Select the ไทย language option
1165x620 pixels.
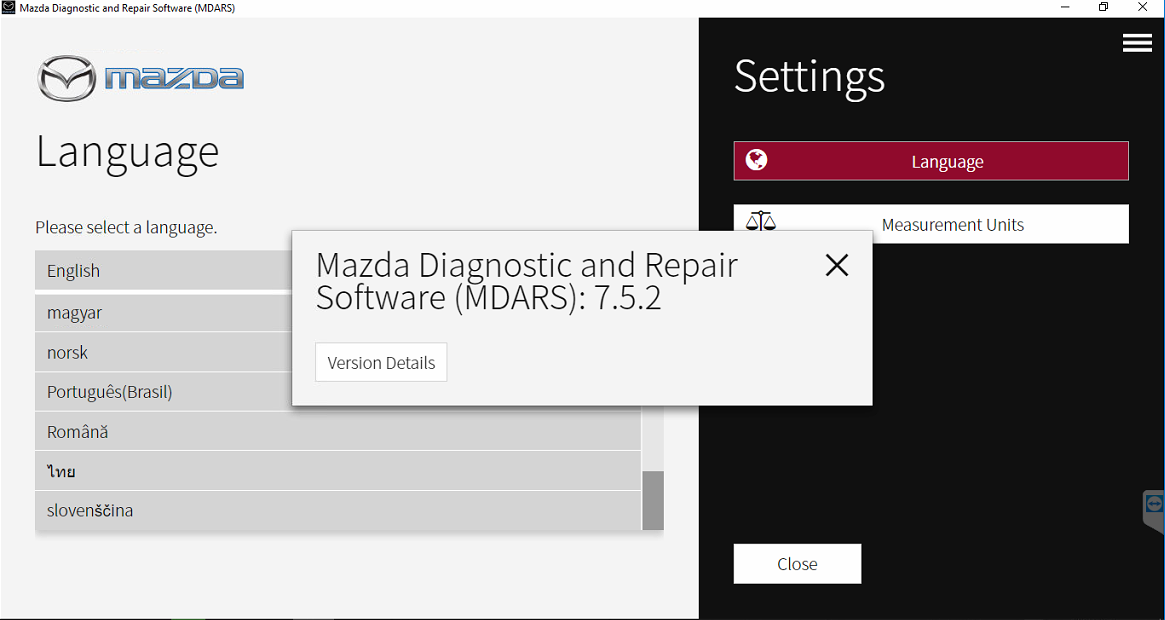160,471
